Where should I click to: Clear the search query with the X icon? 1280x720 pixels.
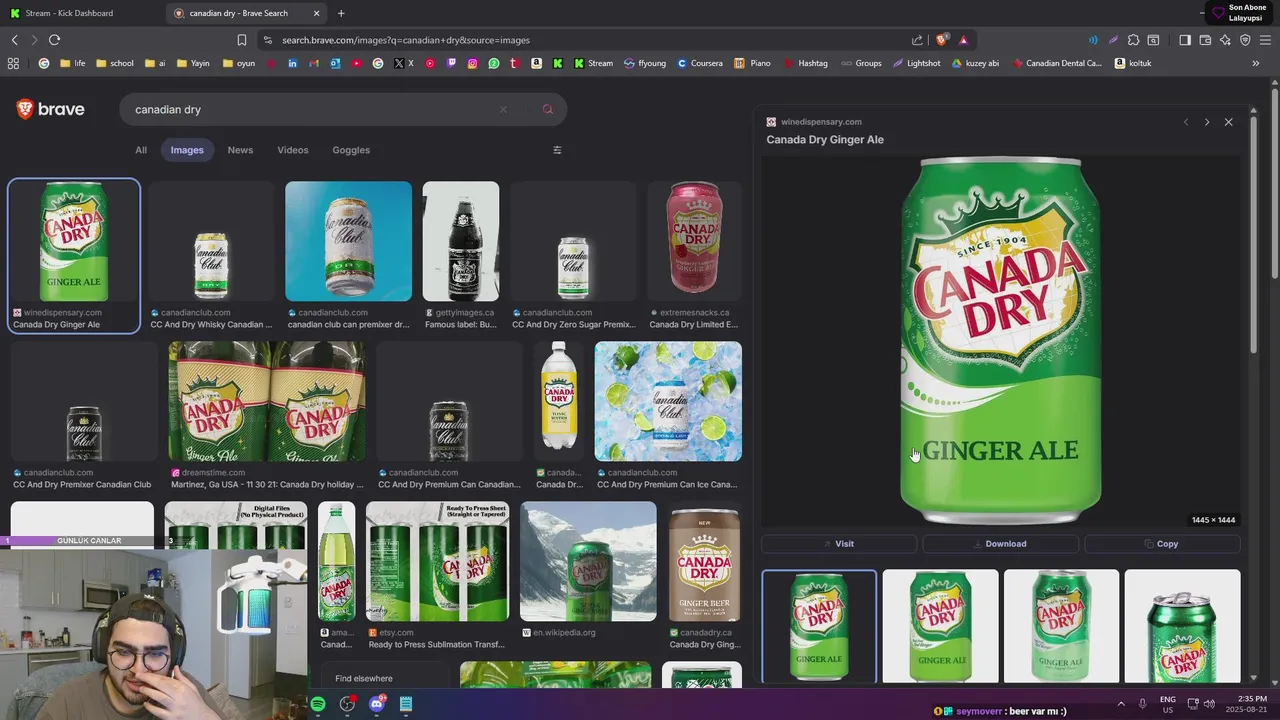click(503, 109)
